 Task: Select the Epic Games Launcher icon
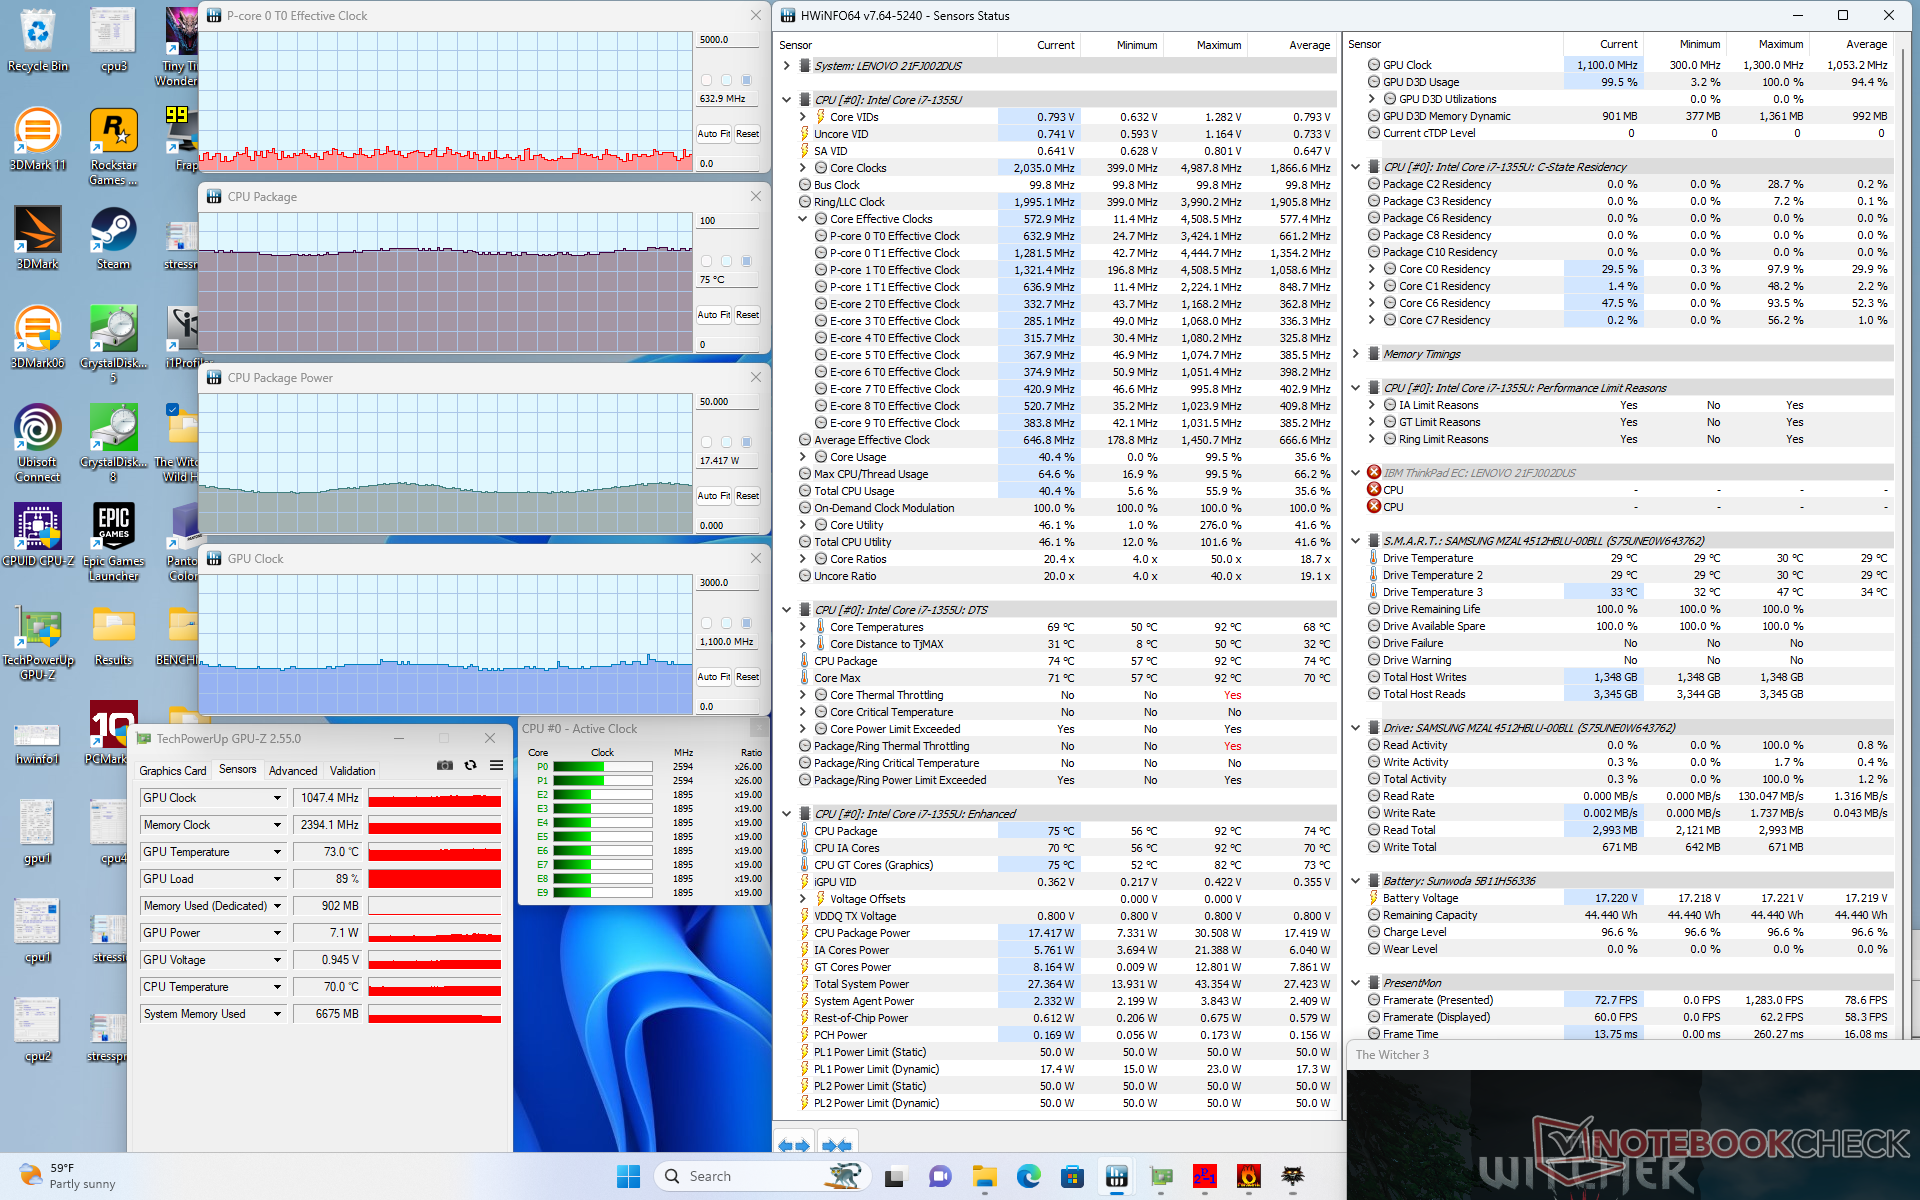click(113, 542)
